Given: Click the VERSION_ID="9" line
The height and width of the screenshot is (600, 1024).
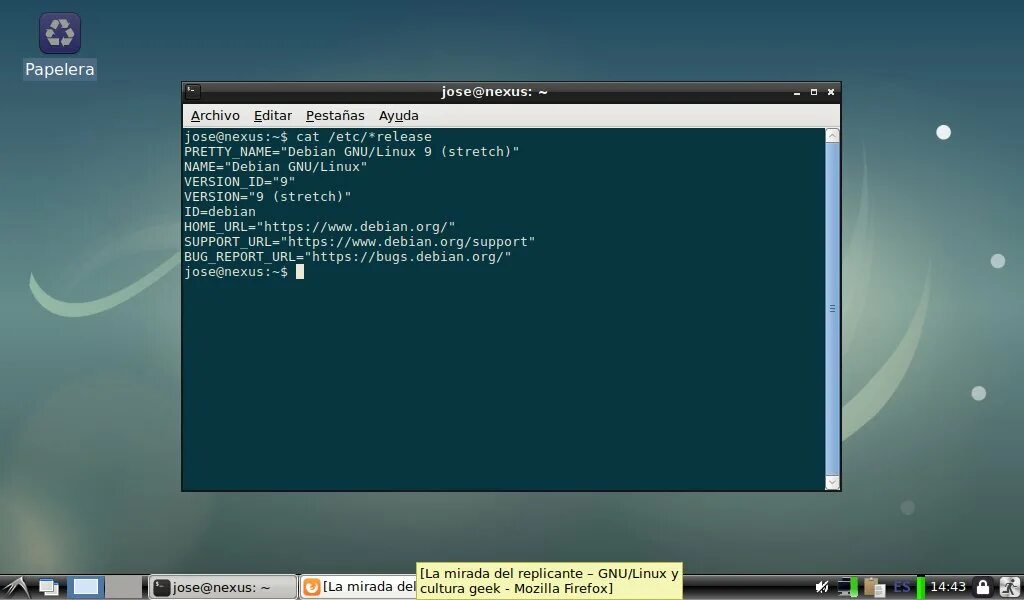Looking at the screenshot, I should [x=240, y=182].
